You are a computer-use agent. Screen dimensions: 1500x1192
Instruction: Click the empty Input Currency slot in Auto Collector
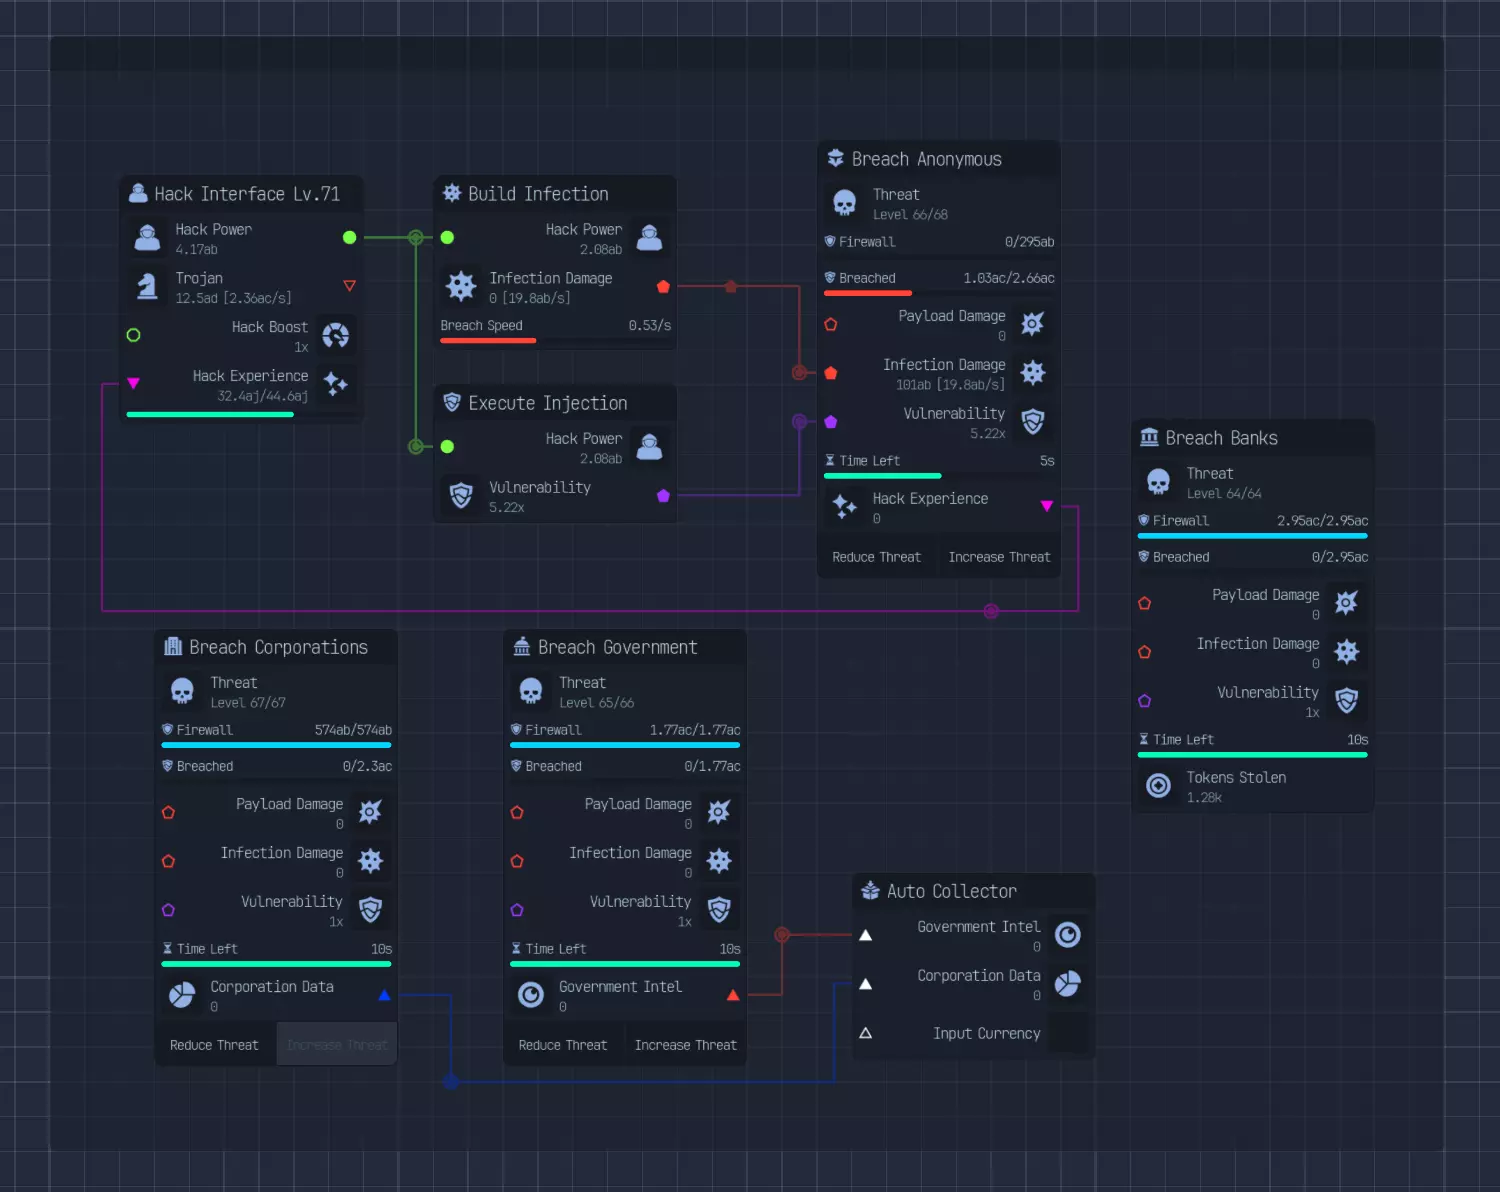pos(1068,1033)
